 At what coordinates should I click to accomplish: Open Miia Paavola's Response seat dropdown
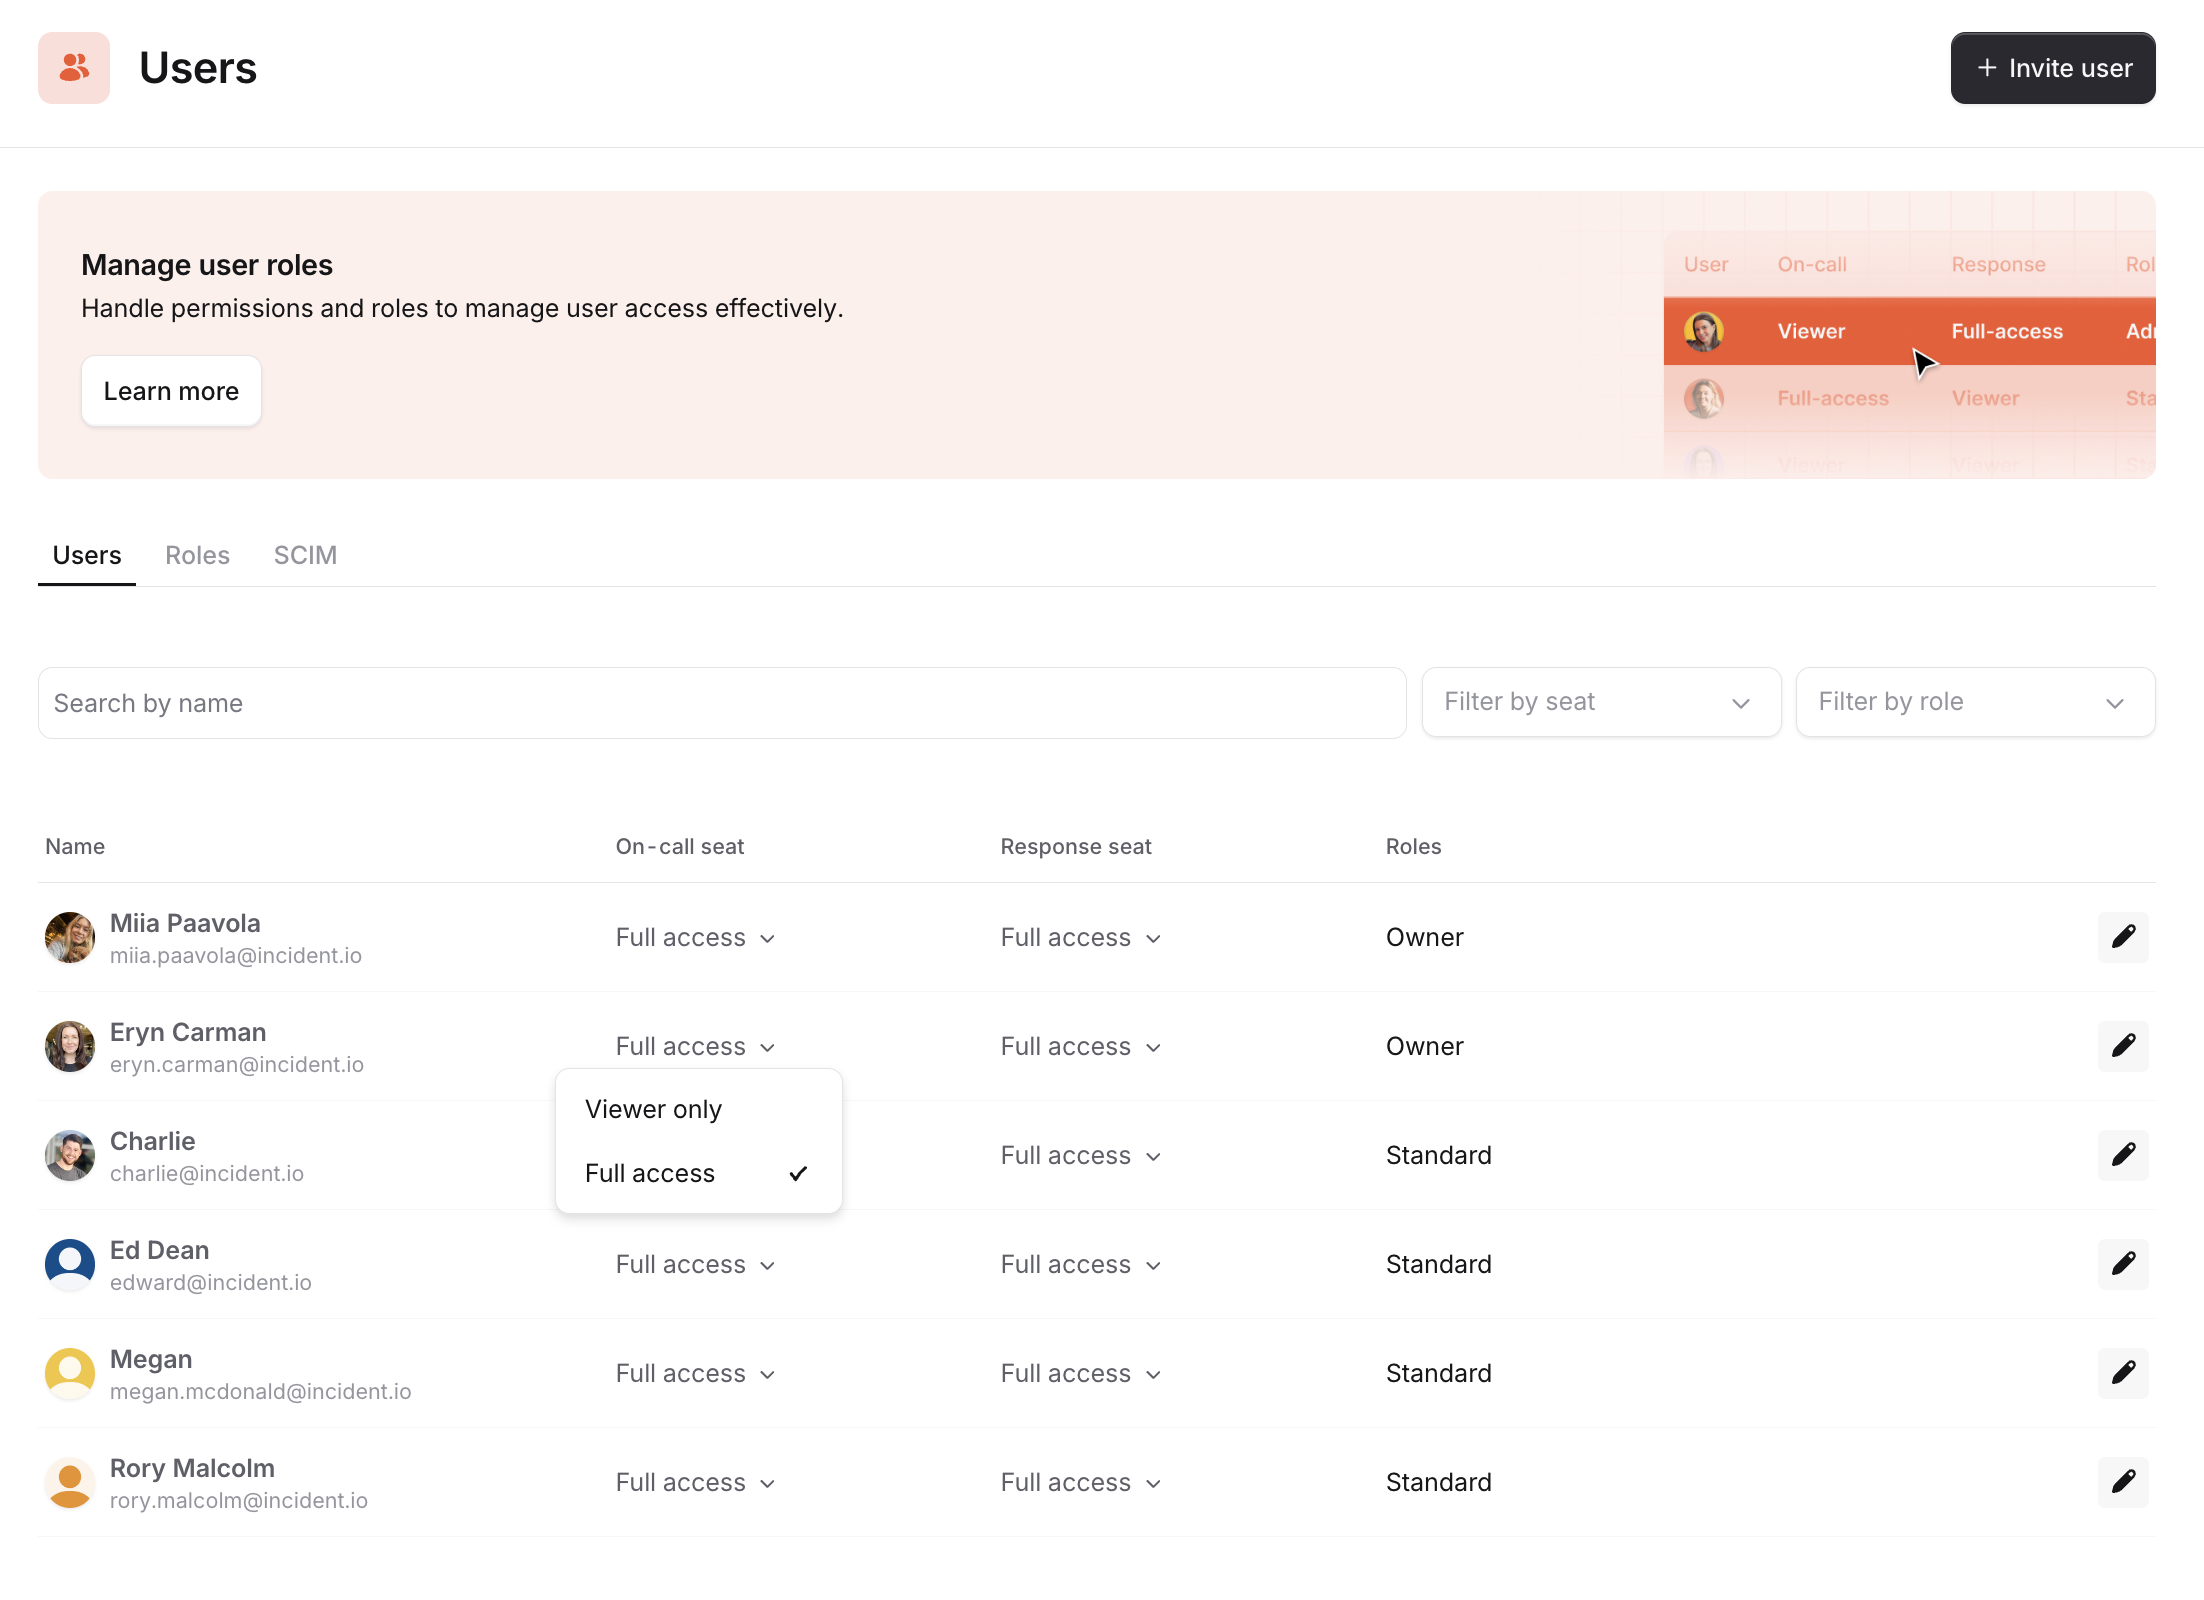pos(1080,938)
